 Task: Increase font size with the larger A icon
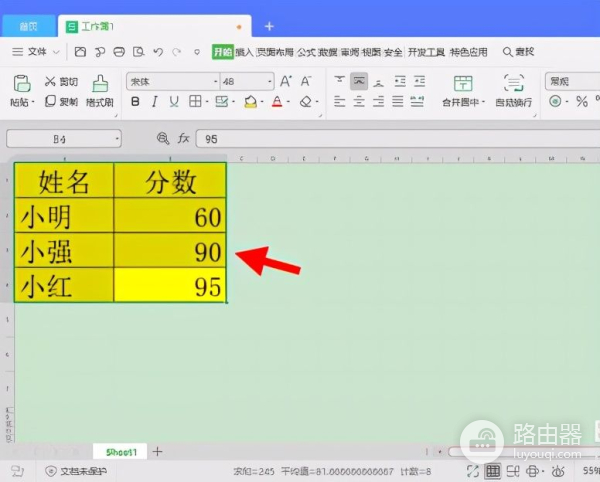(x=285, y=81)
